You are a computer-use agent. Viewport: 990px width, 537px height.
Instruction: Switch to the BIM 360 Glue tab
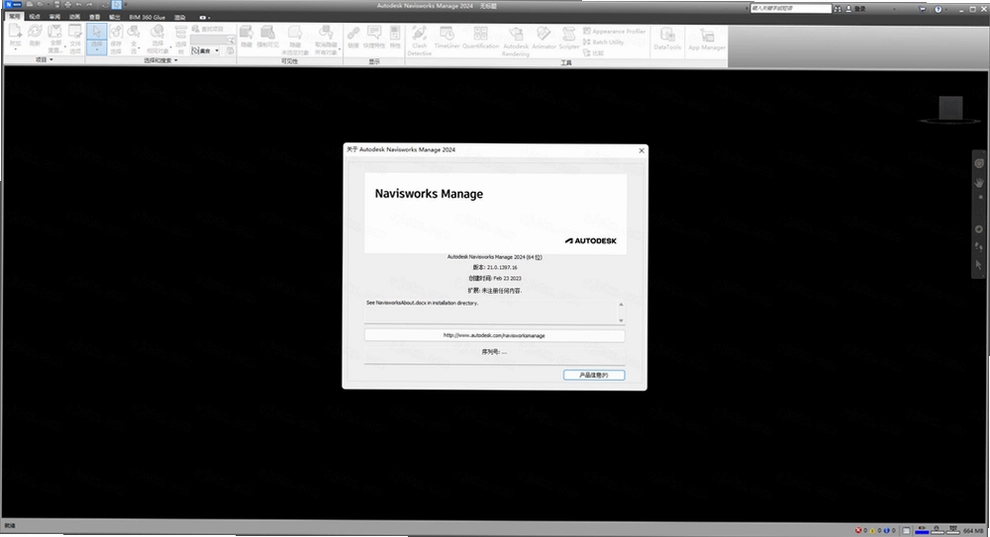click(x=147, y=17)
